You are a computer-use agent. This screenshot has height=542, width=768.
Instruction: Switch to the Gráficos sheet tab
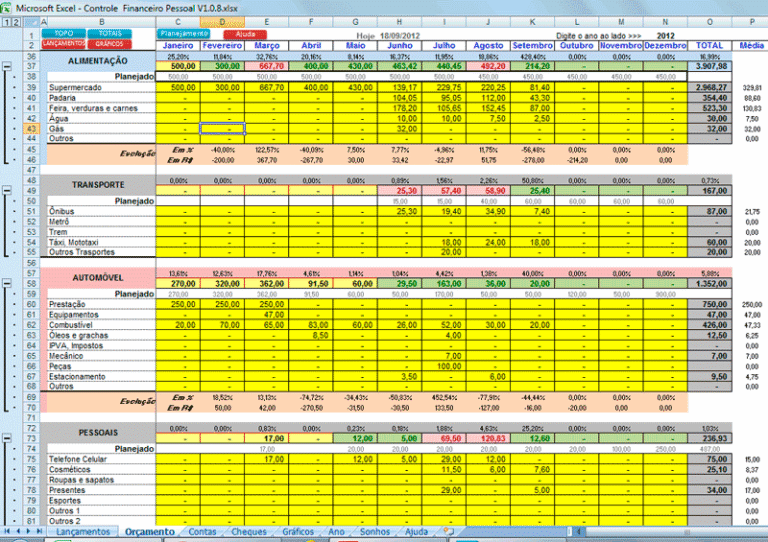298,531
